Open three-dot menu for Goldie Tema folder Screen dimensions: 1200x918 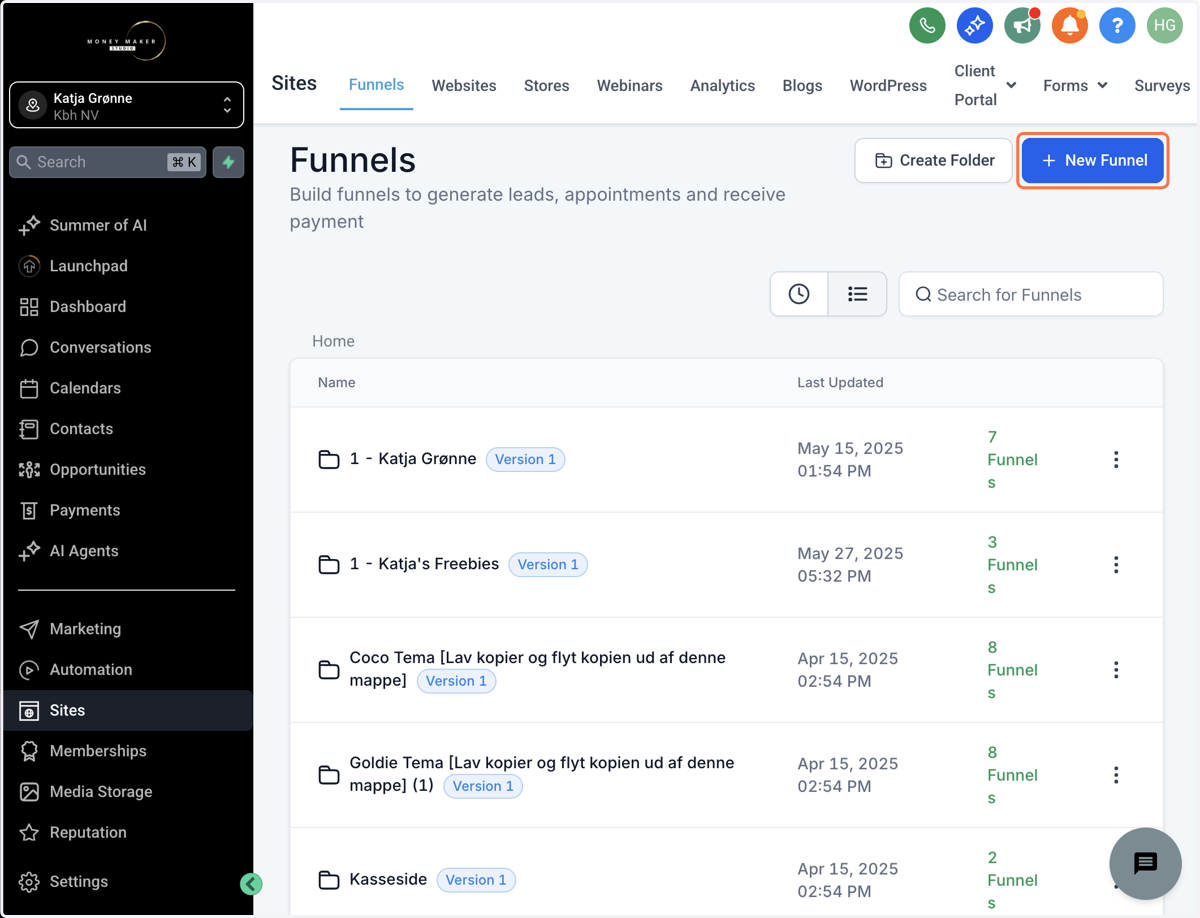pyautogui.click(x=1116, y=775)
